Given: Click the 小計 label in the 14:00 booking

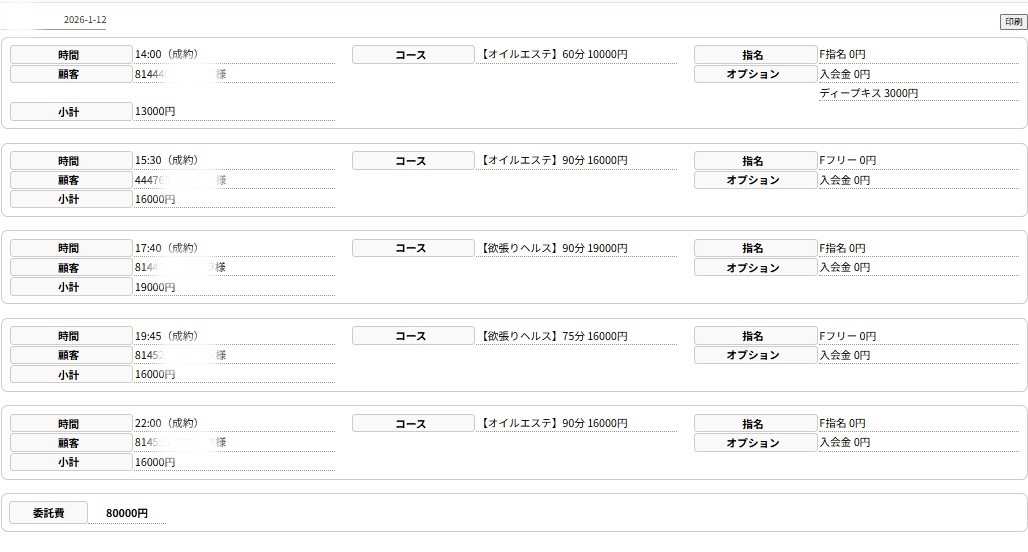Looking at the screenshot, I should [x=70, y=112].
